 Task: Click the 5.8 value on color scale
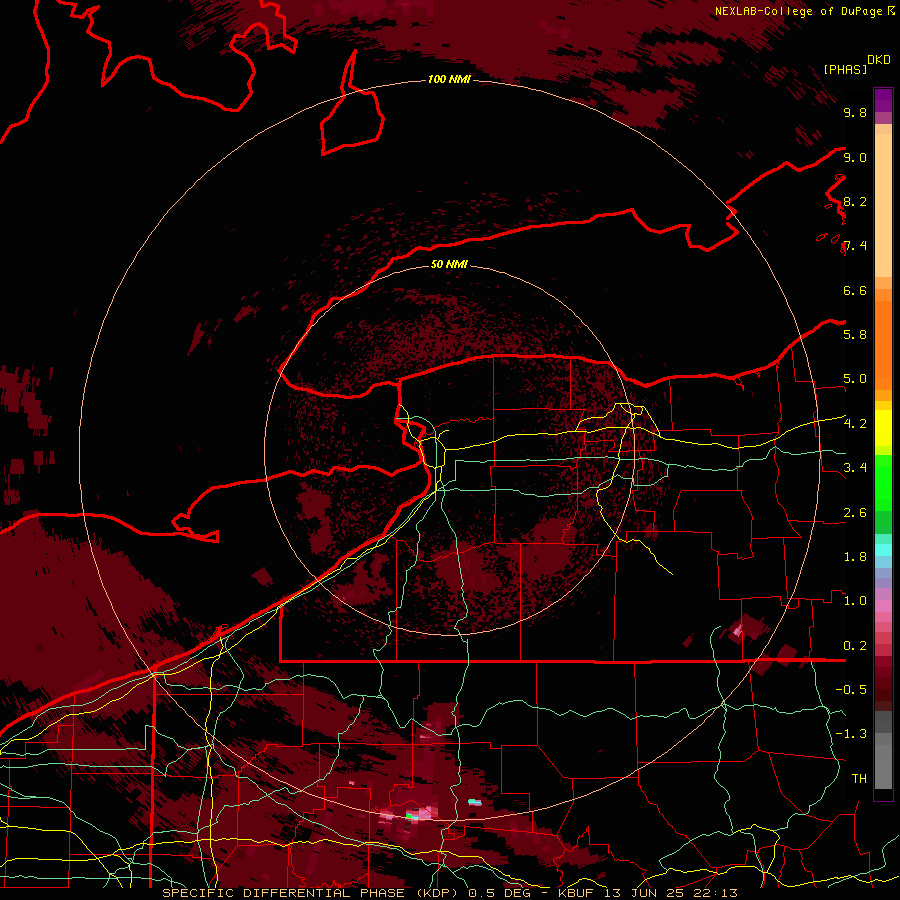(x=855, y=335)
